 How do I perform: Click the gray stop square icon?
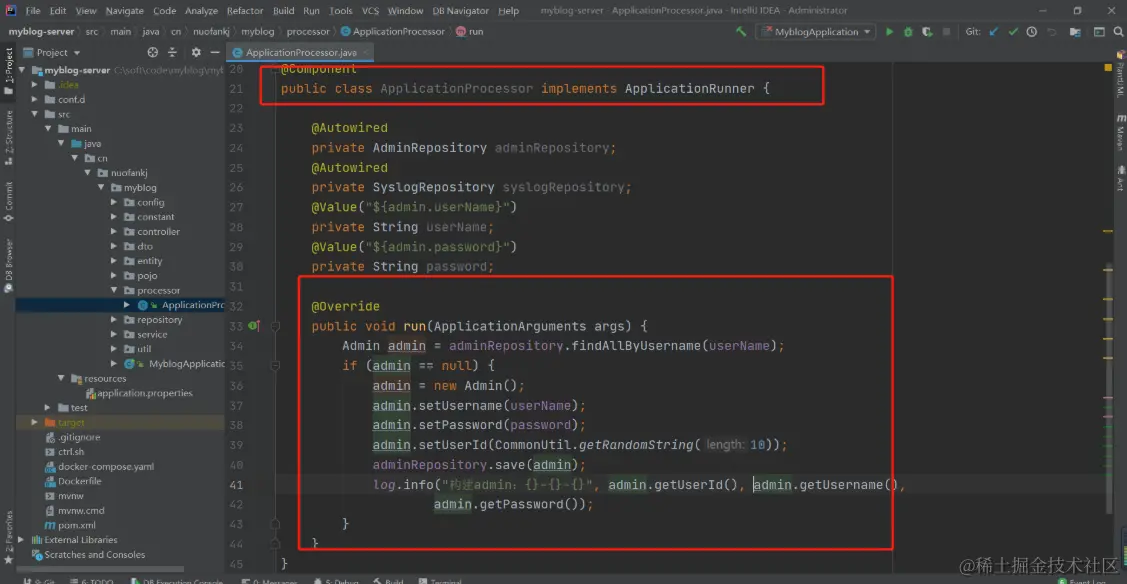pyautogui.click(x=946, y=32)
